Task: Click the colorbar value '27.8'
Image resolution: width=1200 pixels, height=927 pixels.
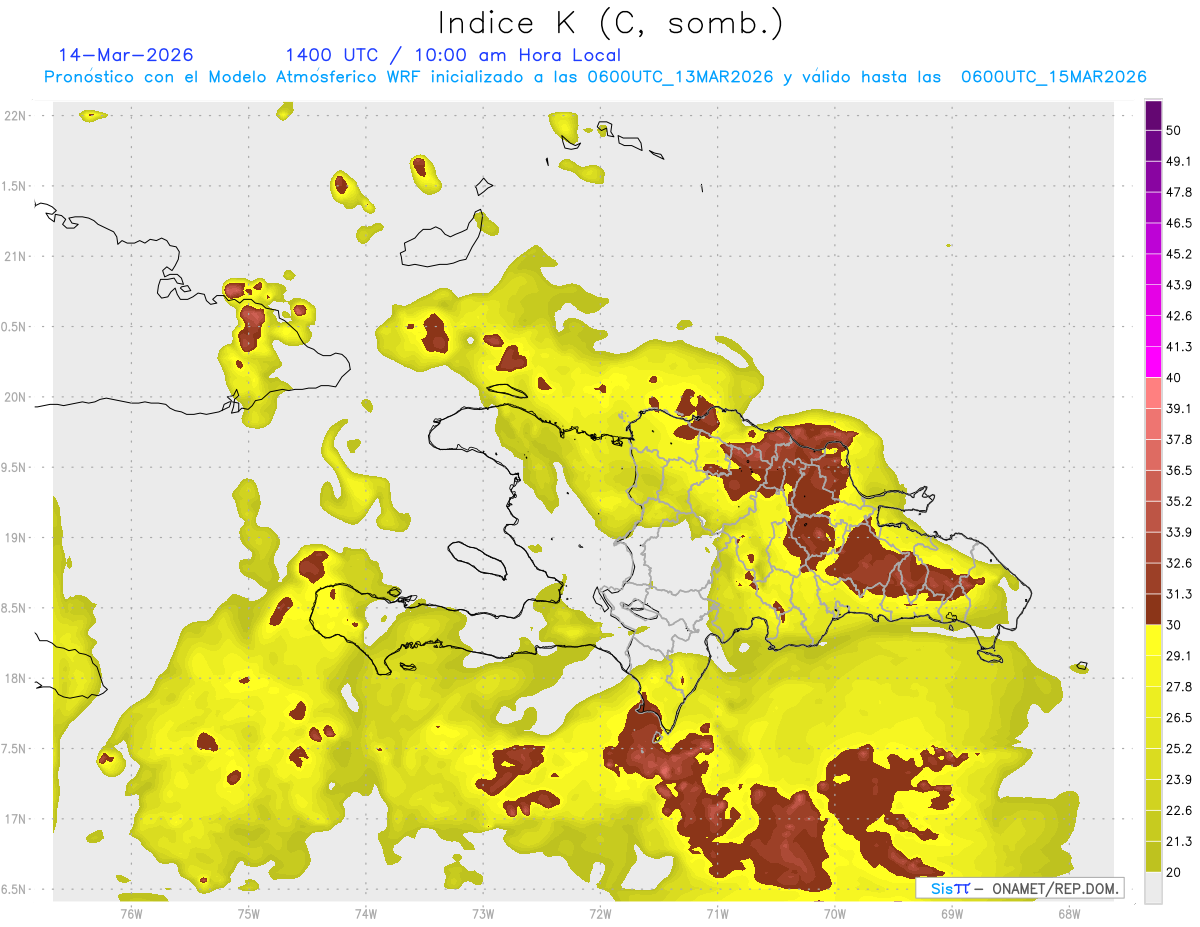Action: coord(1179,687)
